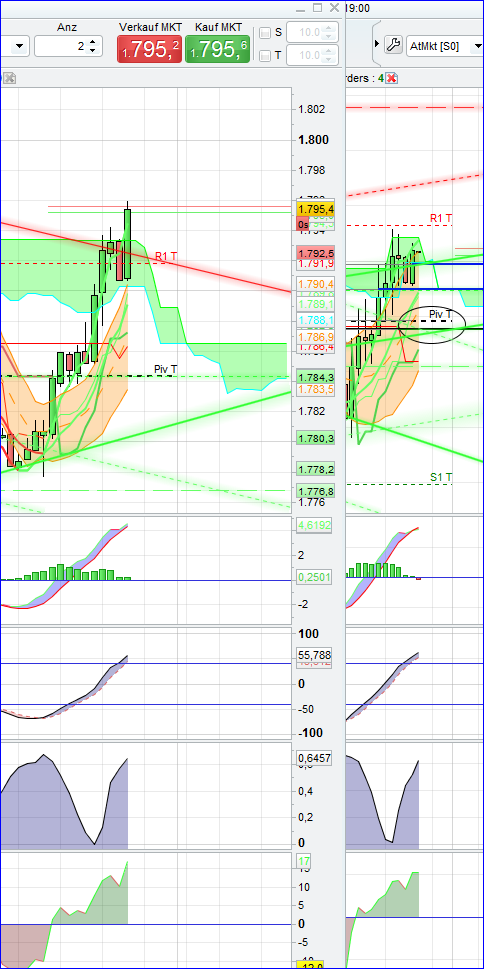Enable the S checkbox

(265, 33)
